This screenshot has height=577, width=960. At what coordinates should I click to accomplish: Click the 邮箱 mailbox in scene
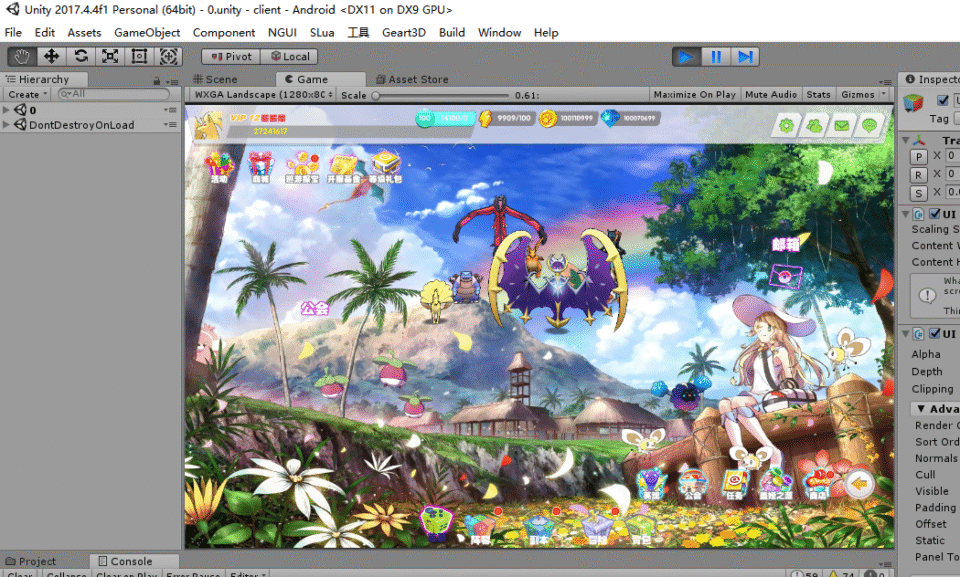[x=785, y=263]
